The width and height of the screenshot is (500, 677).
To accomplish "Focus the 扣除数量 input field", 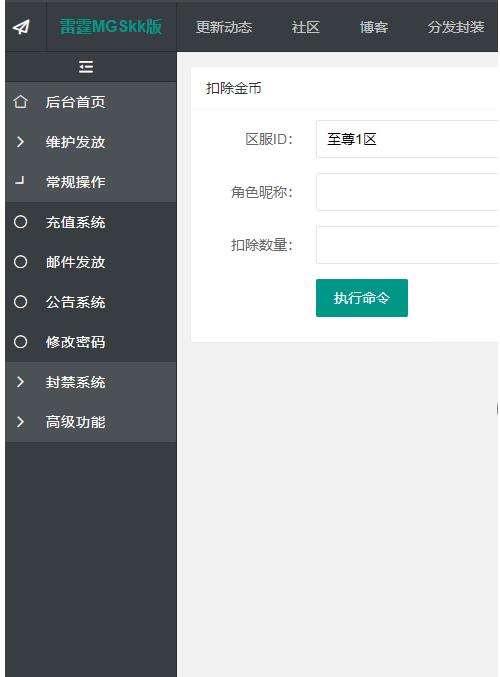I will pos(407,244).
